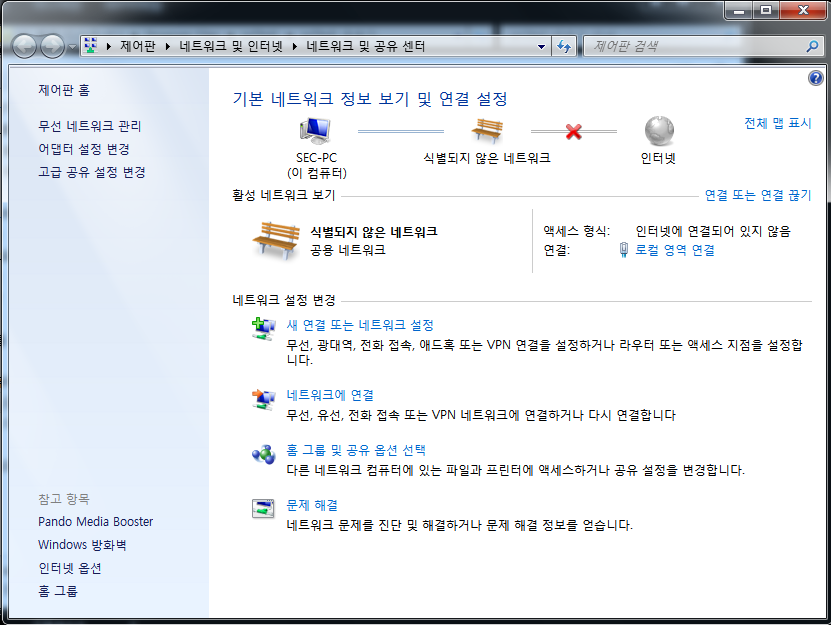The height and width of the screenshot is (625, 831).
Task: Click the forward navigation arrow button
Action: [x=52, y=47]
